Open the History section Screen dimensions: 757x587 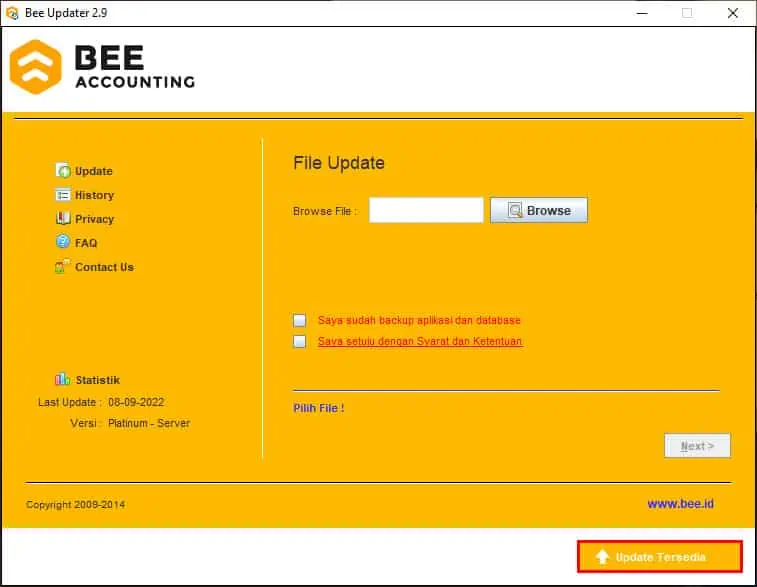click(x=95, y=195)
